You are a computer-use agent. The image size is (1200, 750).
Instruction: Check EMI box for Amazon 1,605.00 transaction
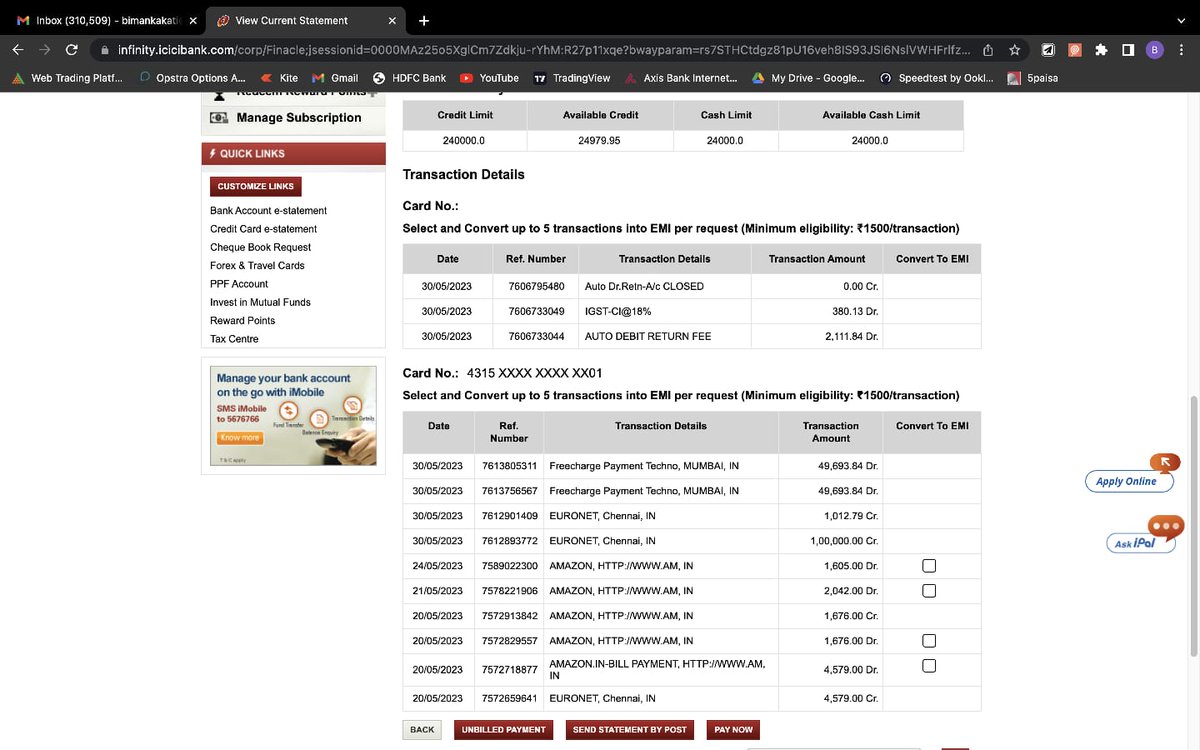click(929, 566)
